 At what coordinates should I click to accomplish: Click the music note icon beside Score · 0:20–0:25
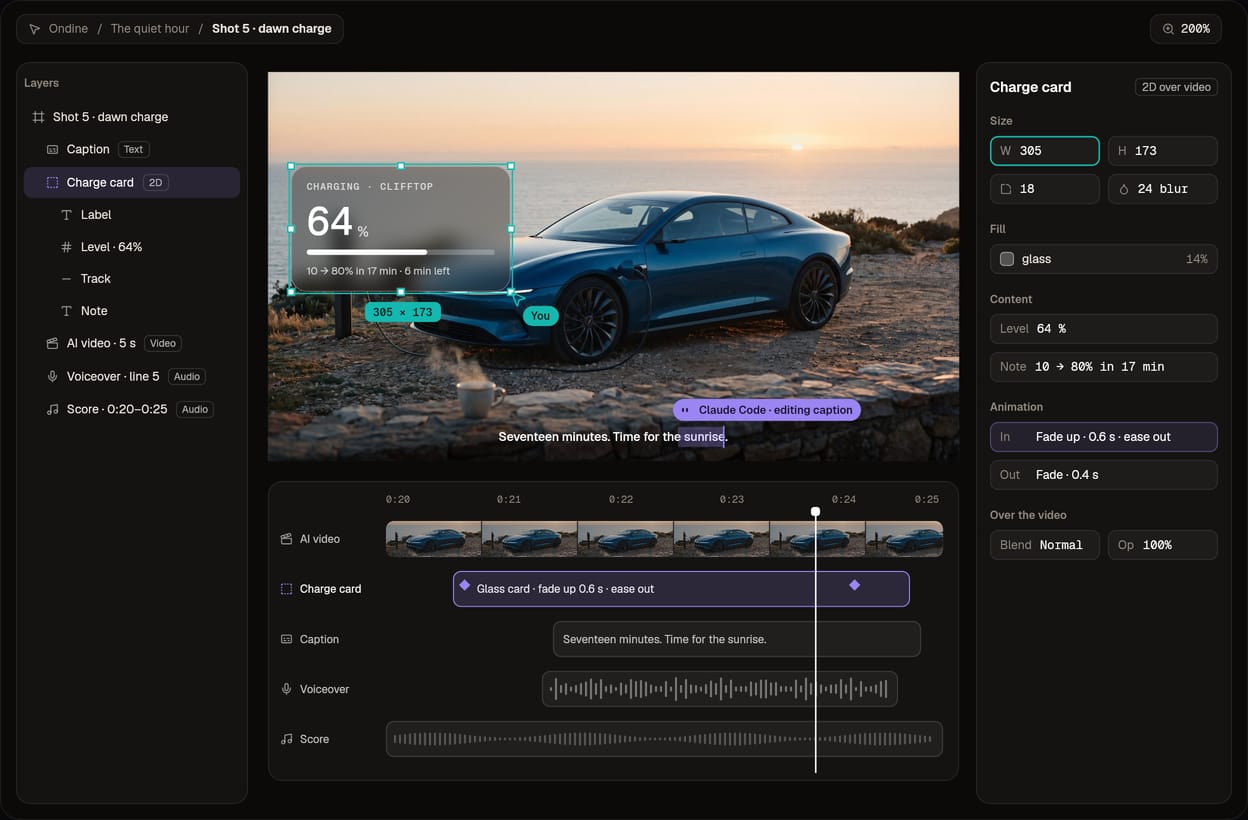(x=53, y=409)
